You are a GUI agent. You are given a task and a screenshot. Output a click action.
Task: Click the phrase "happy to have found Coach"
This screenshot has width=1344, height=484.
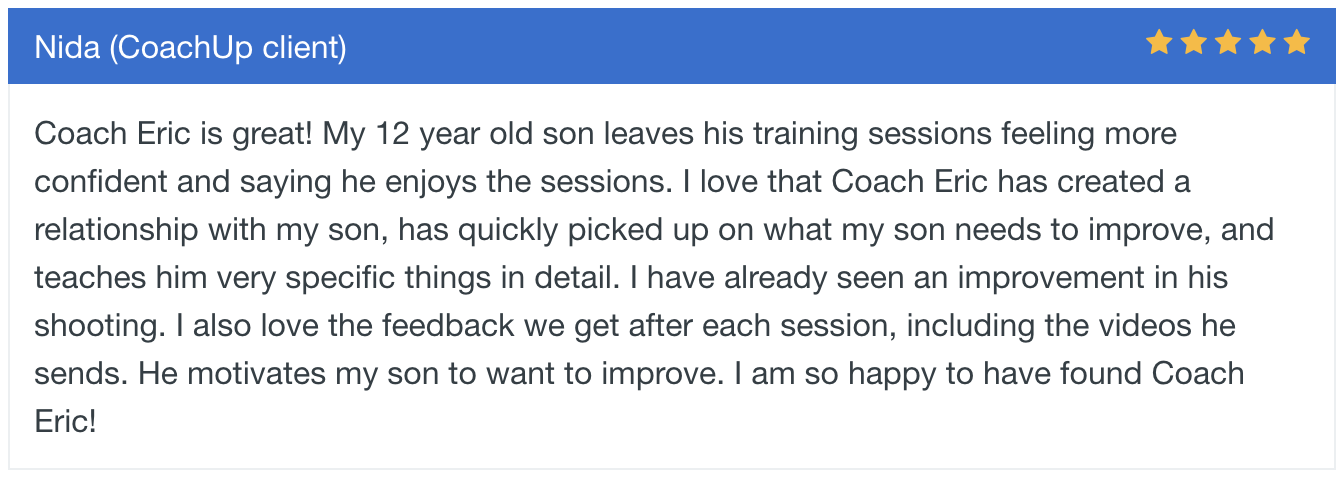coord(1050,374)
